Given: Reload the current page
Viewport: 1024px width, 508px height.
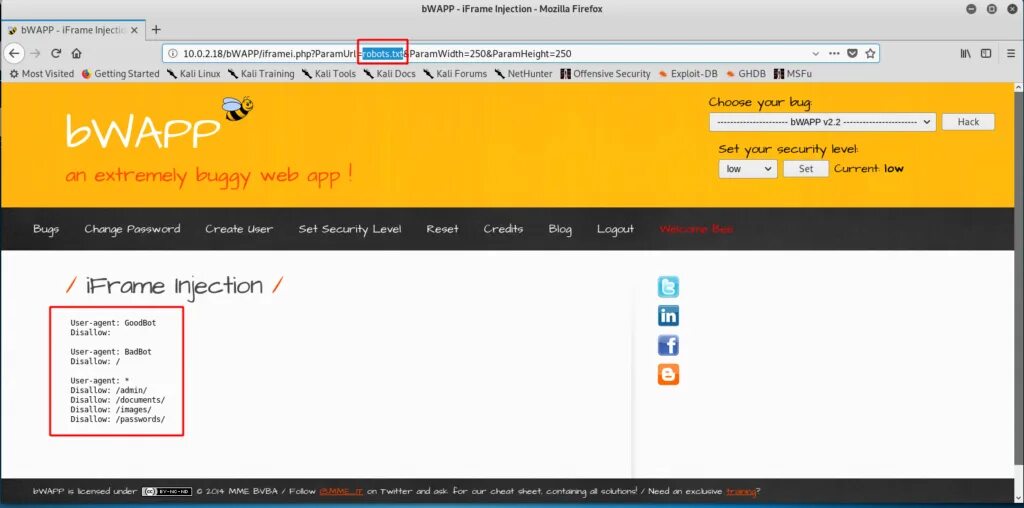Looking at the screenshot, I should [56, 54].
